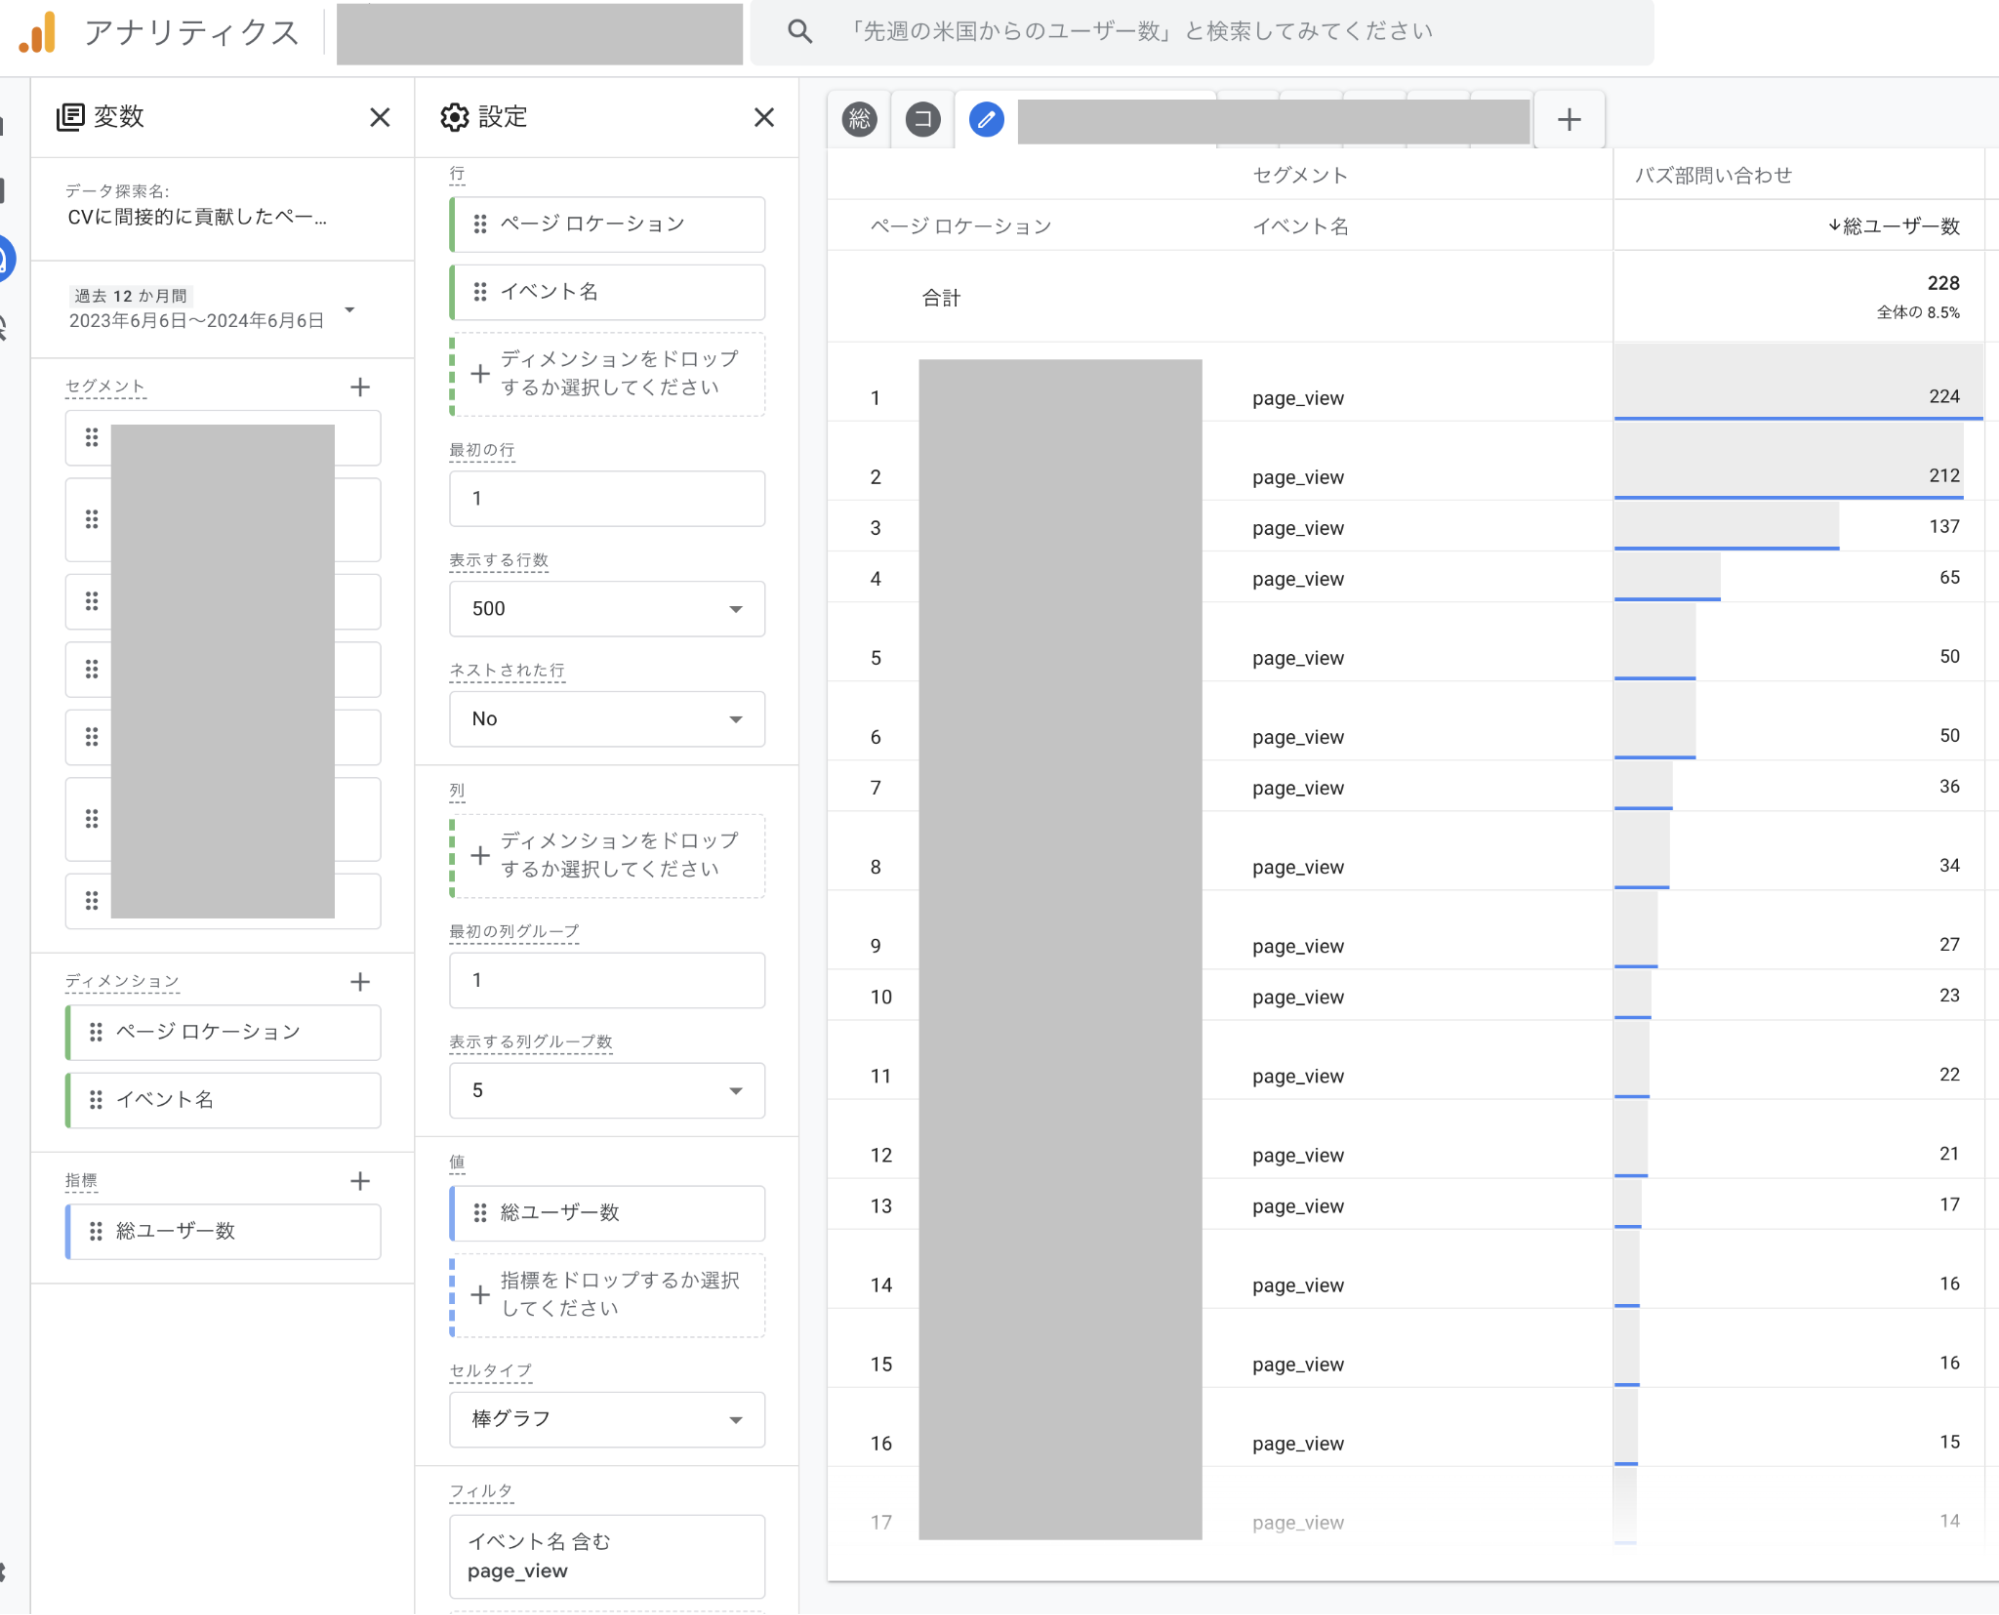
Task: Click the top search input field
Action: pyautogui.click(x=1202, y=32)
